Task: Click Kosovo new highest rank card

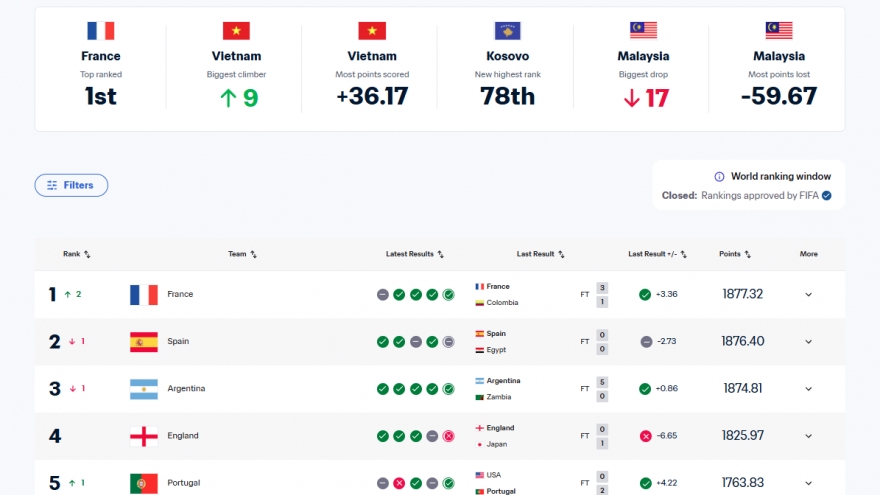Action: tap(507, 70)
